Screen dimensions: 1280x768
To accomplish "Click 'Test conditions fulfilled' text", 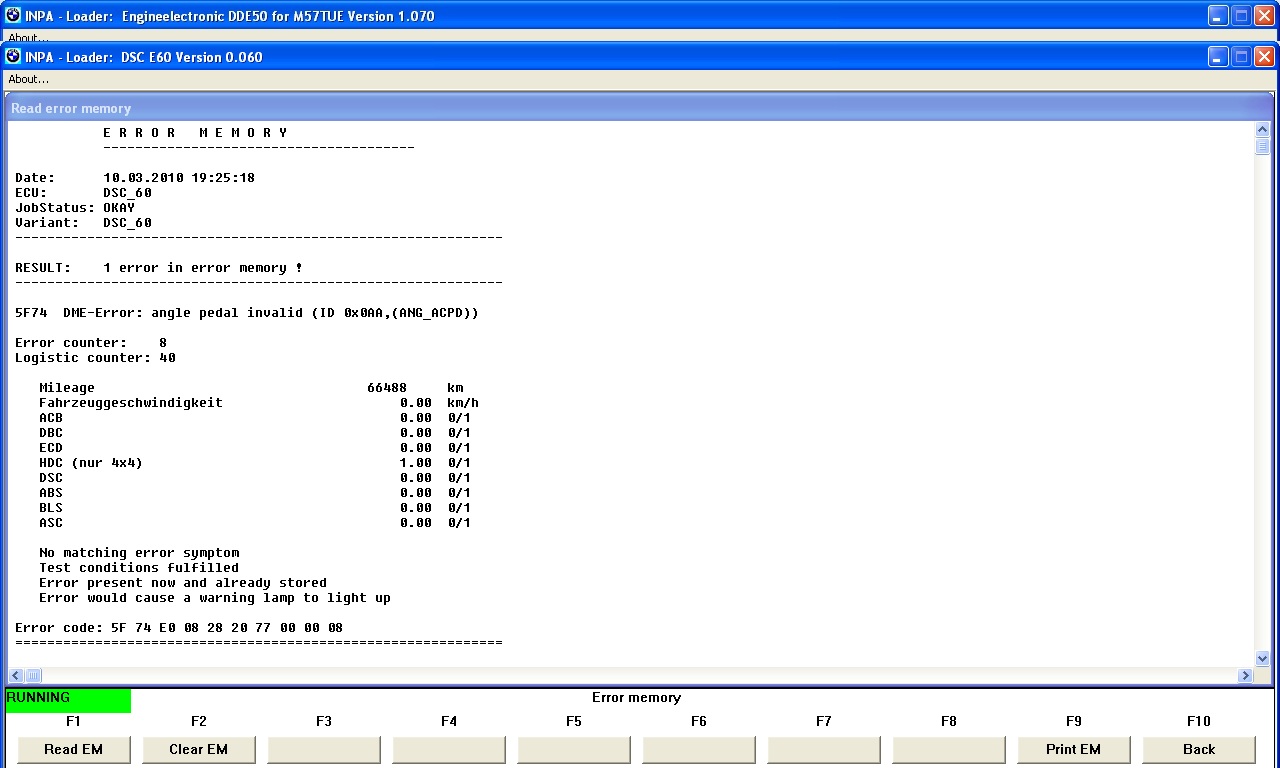I will 139,568.
